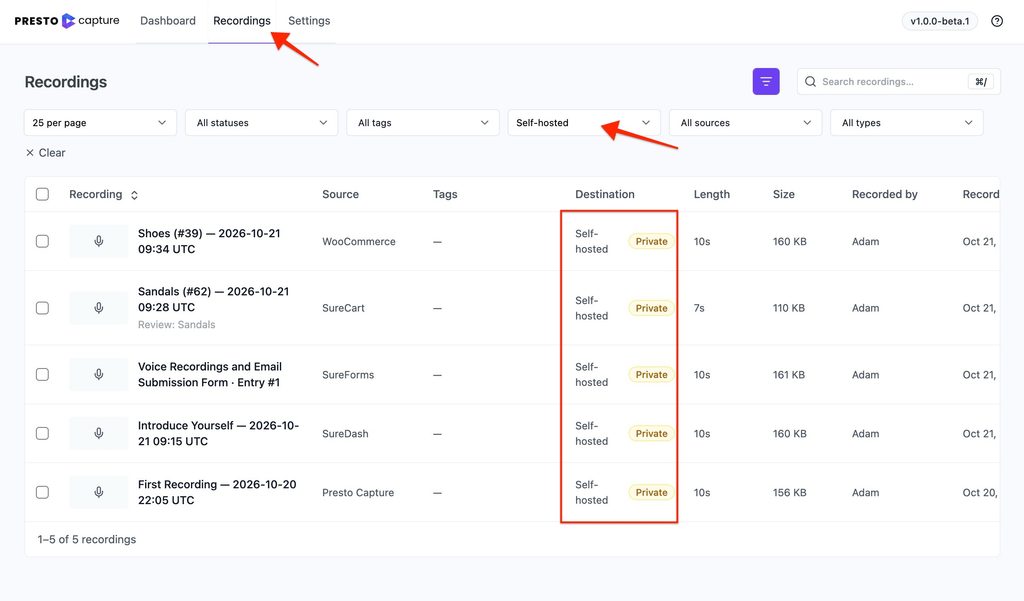Click the search magnifier icon

tap(810, 82)
